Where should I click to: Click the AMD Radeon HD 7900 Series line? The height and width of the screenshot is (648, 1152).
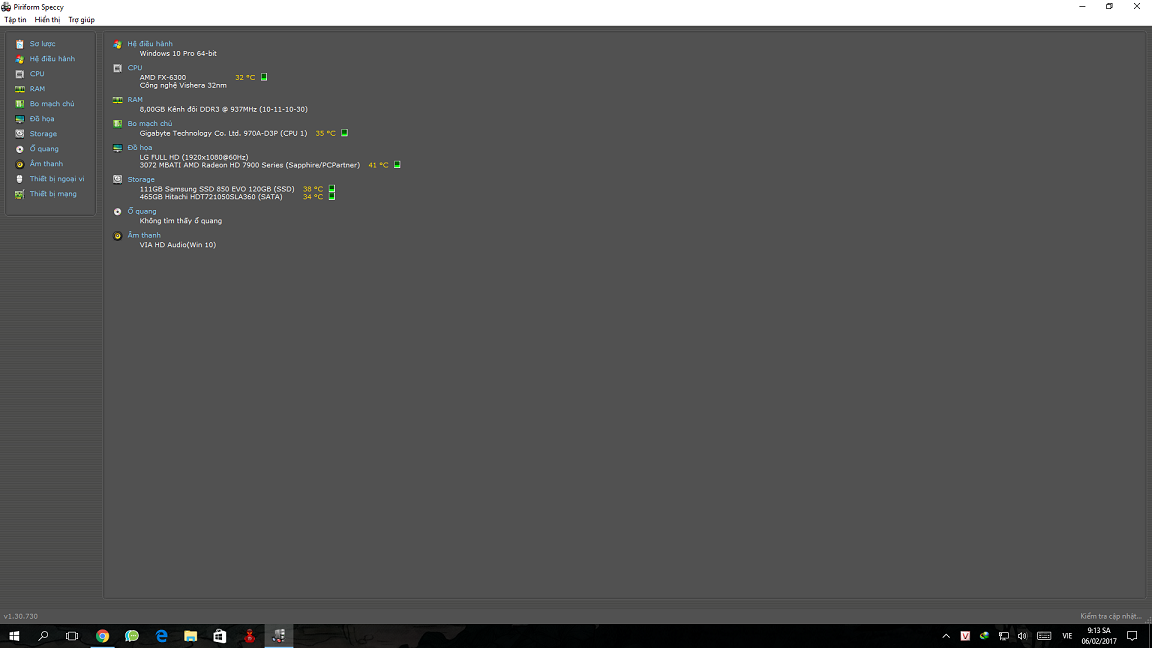[x=250, y=165]
